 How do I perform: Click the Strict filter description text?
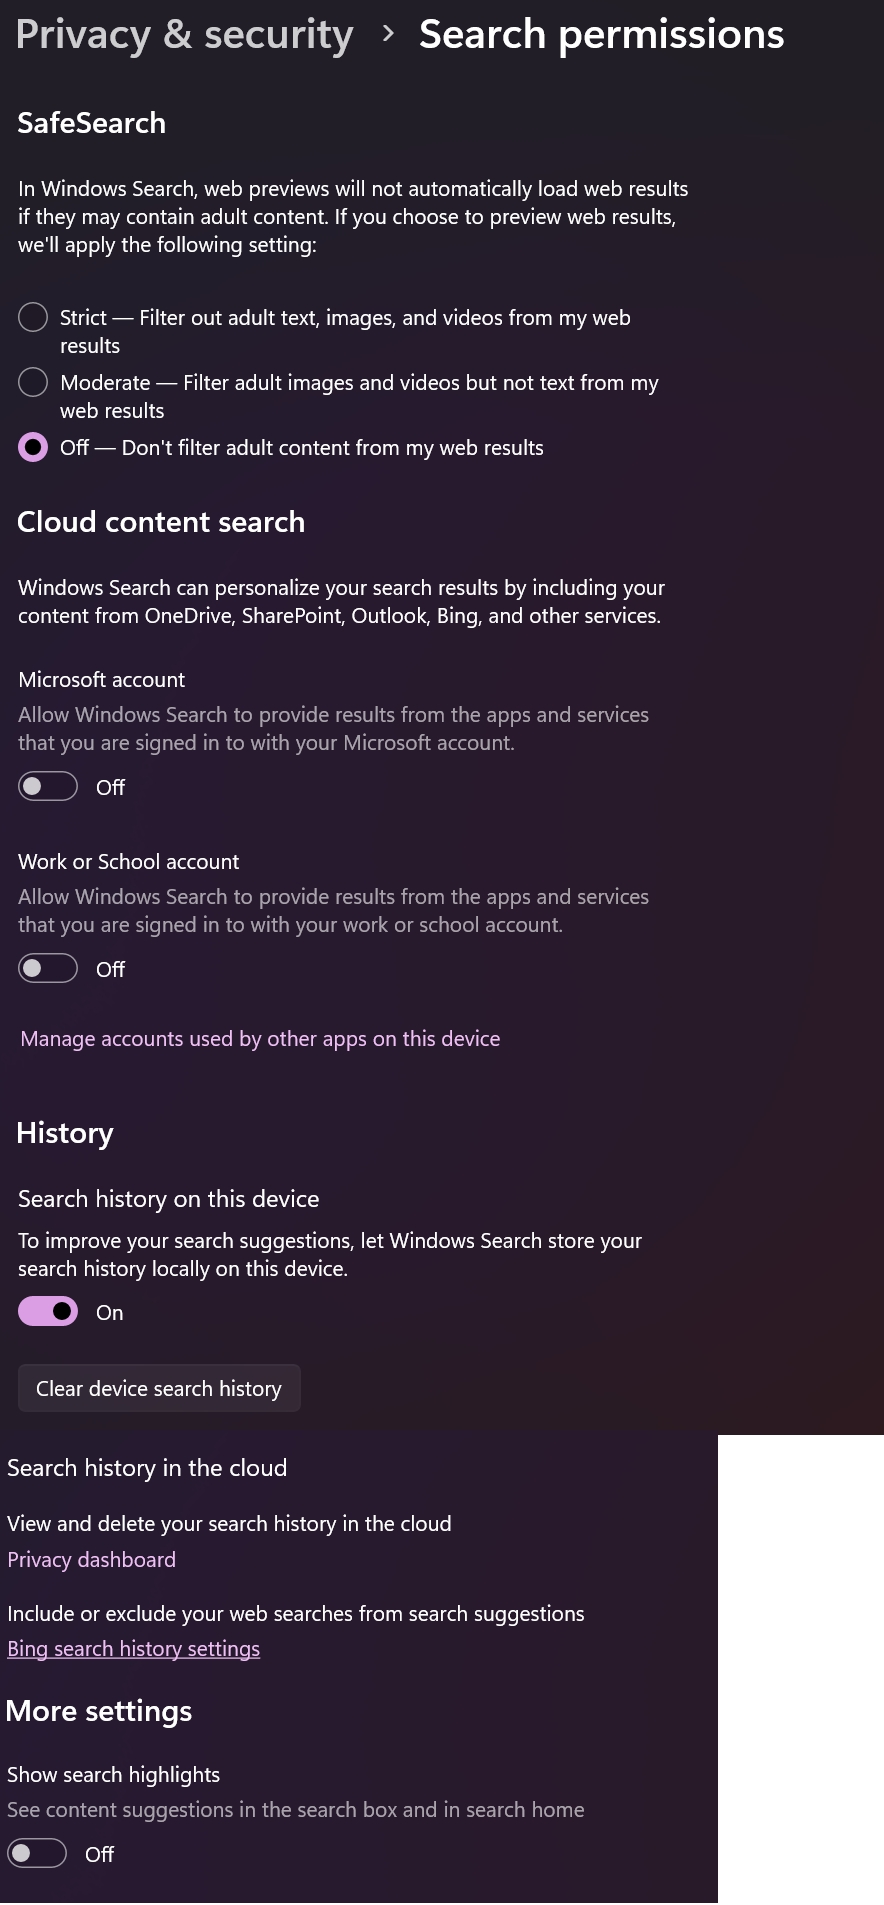click(345, 331)
